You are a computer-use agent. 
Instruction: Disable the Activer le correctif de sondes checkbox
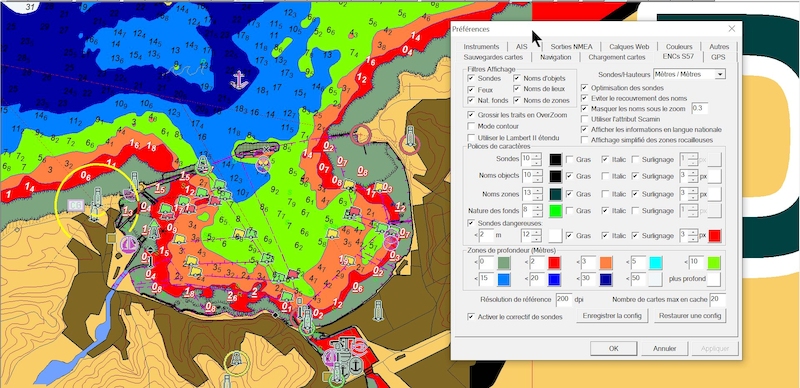(x=471, y=317)
